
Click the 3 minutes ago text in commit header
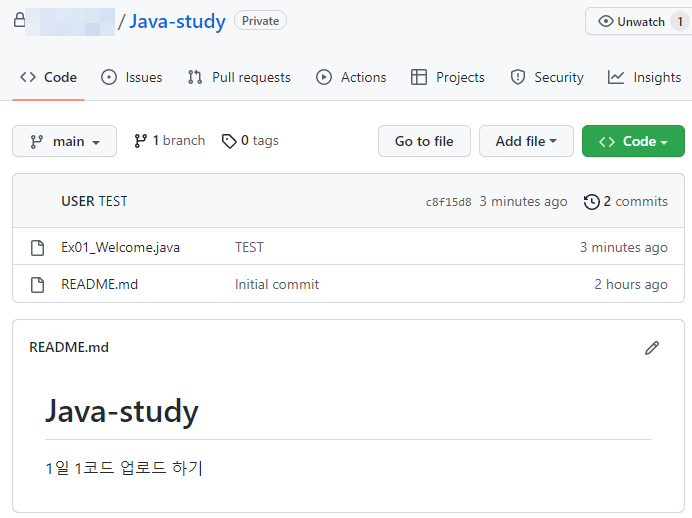click(x=523, y=201)
